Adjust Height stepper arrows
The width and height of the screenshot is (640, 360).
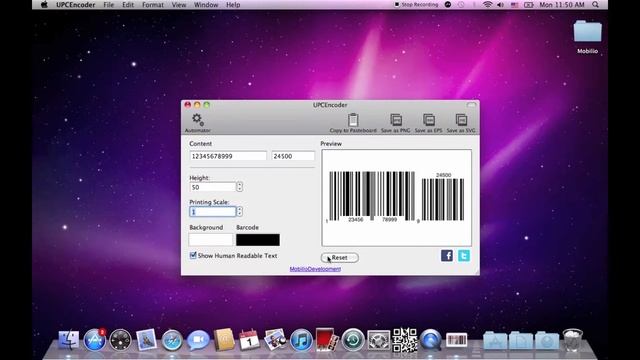(x=240, y=187)
